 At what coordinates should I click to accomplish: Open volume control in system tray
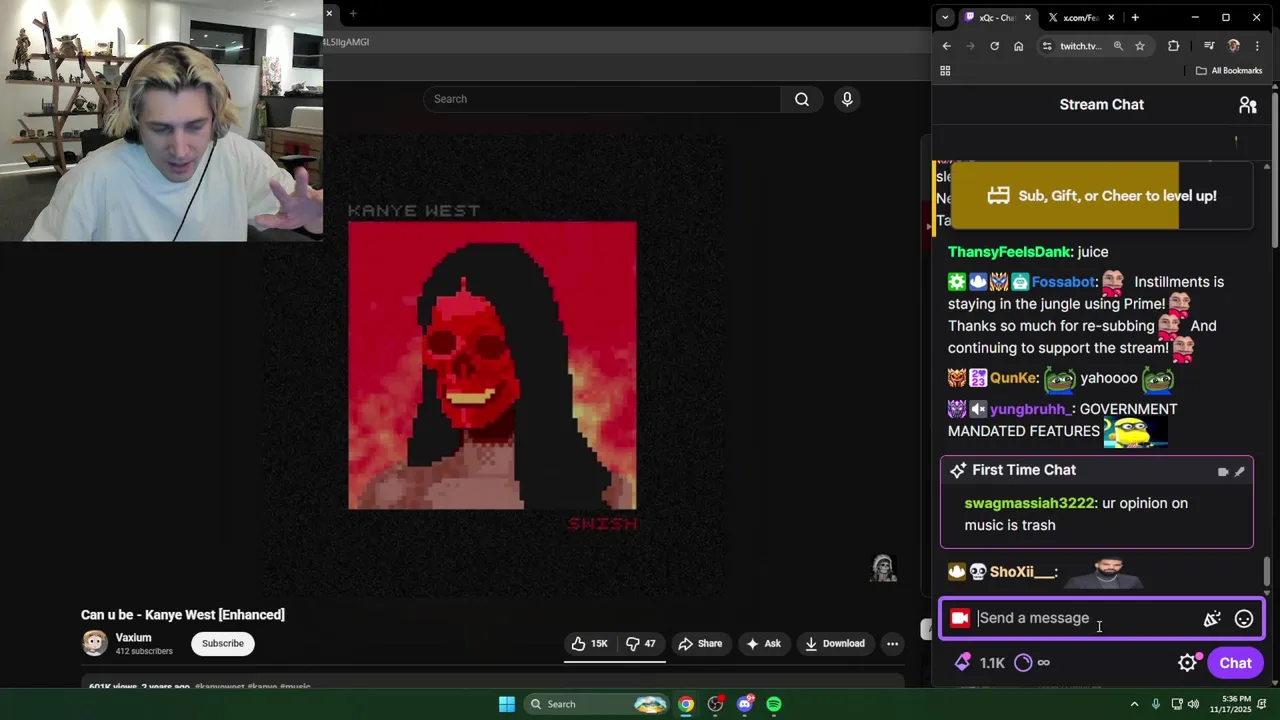pyautogui.click(x=1193, y=704)
